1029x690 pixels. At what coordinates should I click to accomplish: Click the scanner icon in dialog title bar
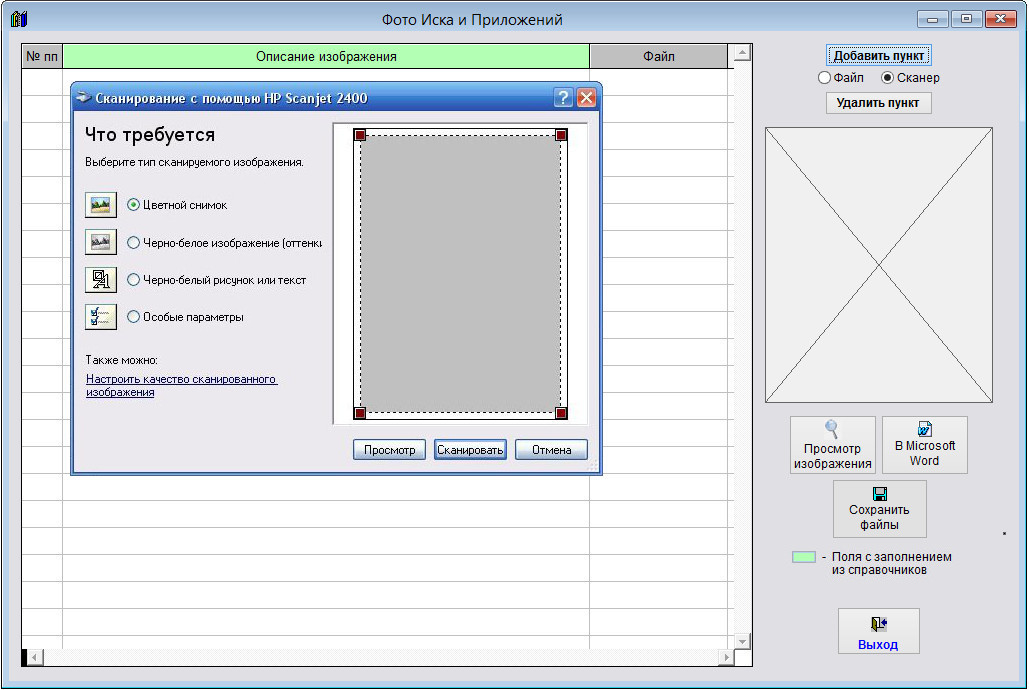[x=83, y=98]
